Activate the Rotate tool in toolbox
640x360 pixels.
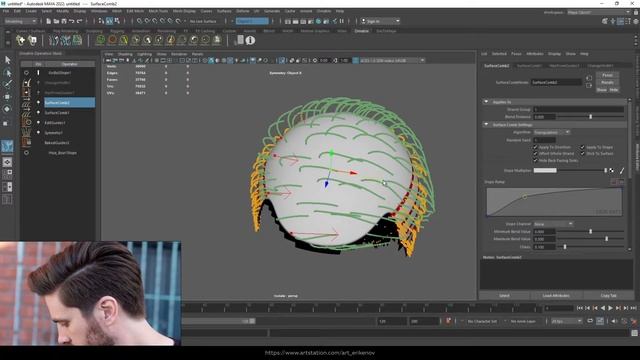(x=7, y=109)
